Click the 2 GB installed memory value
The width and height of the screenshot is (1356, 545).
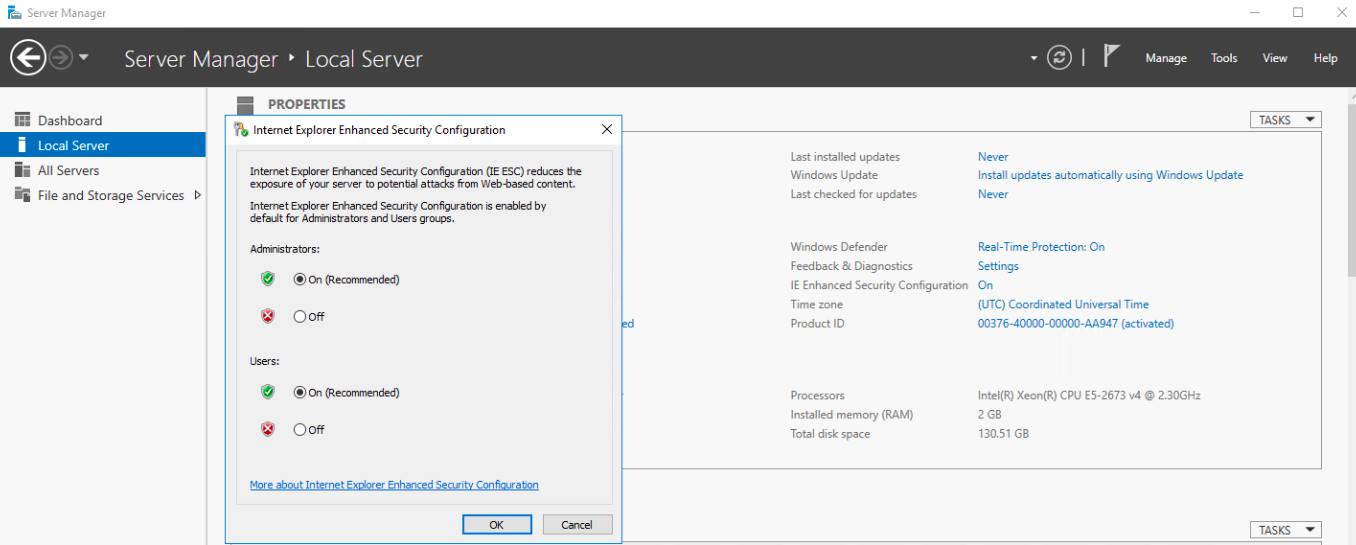click(991, 414)
